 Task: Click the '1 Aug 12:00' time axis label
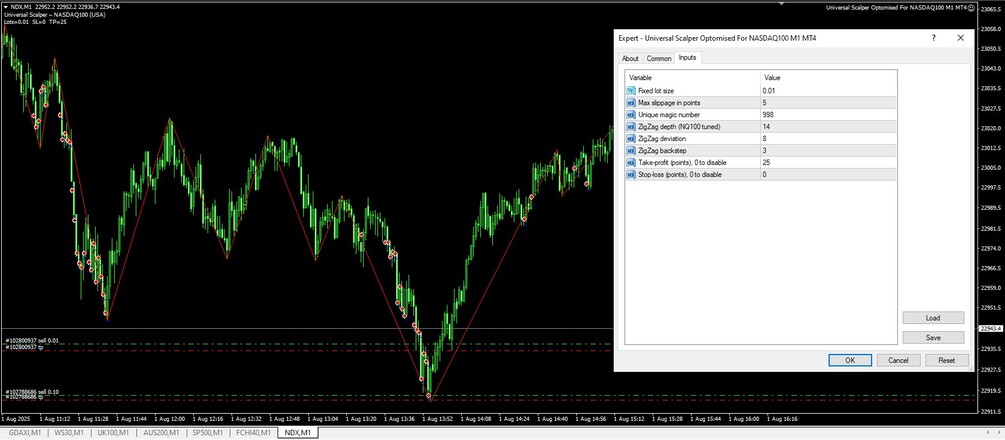point(170,418)
